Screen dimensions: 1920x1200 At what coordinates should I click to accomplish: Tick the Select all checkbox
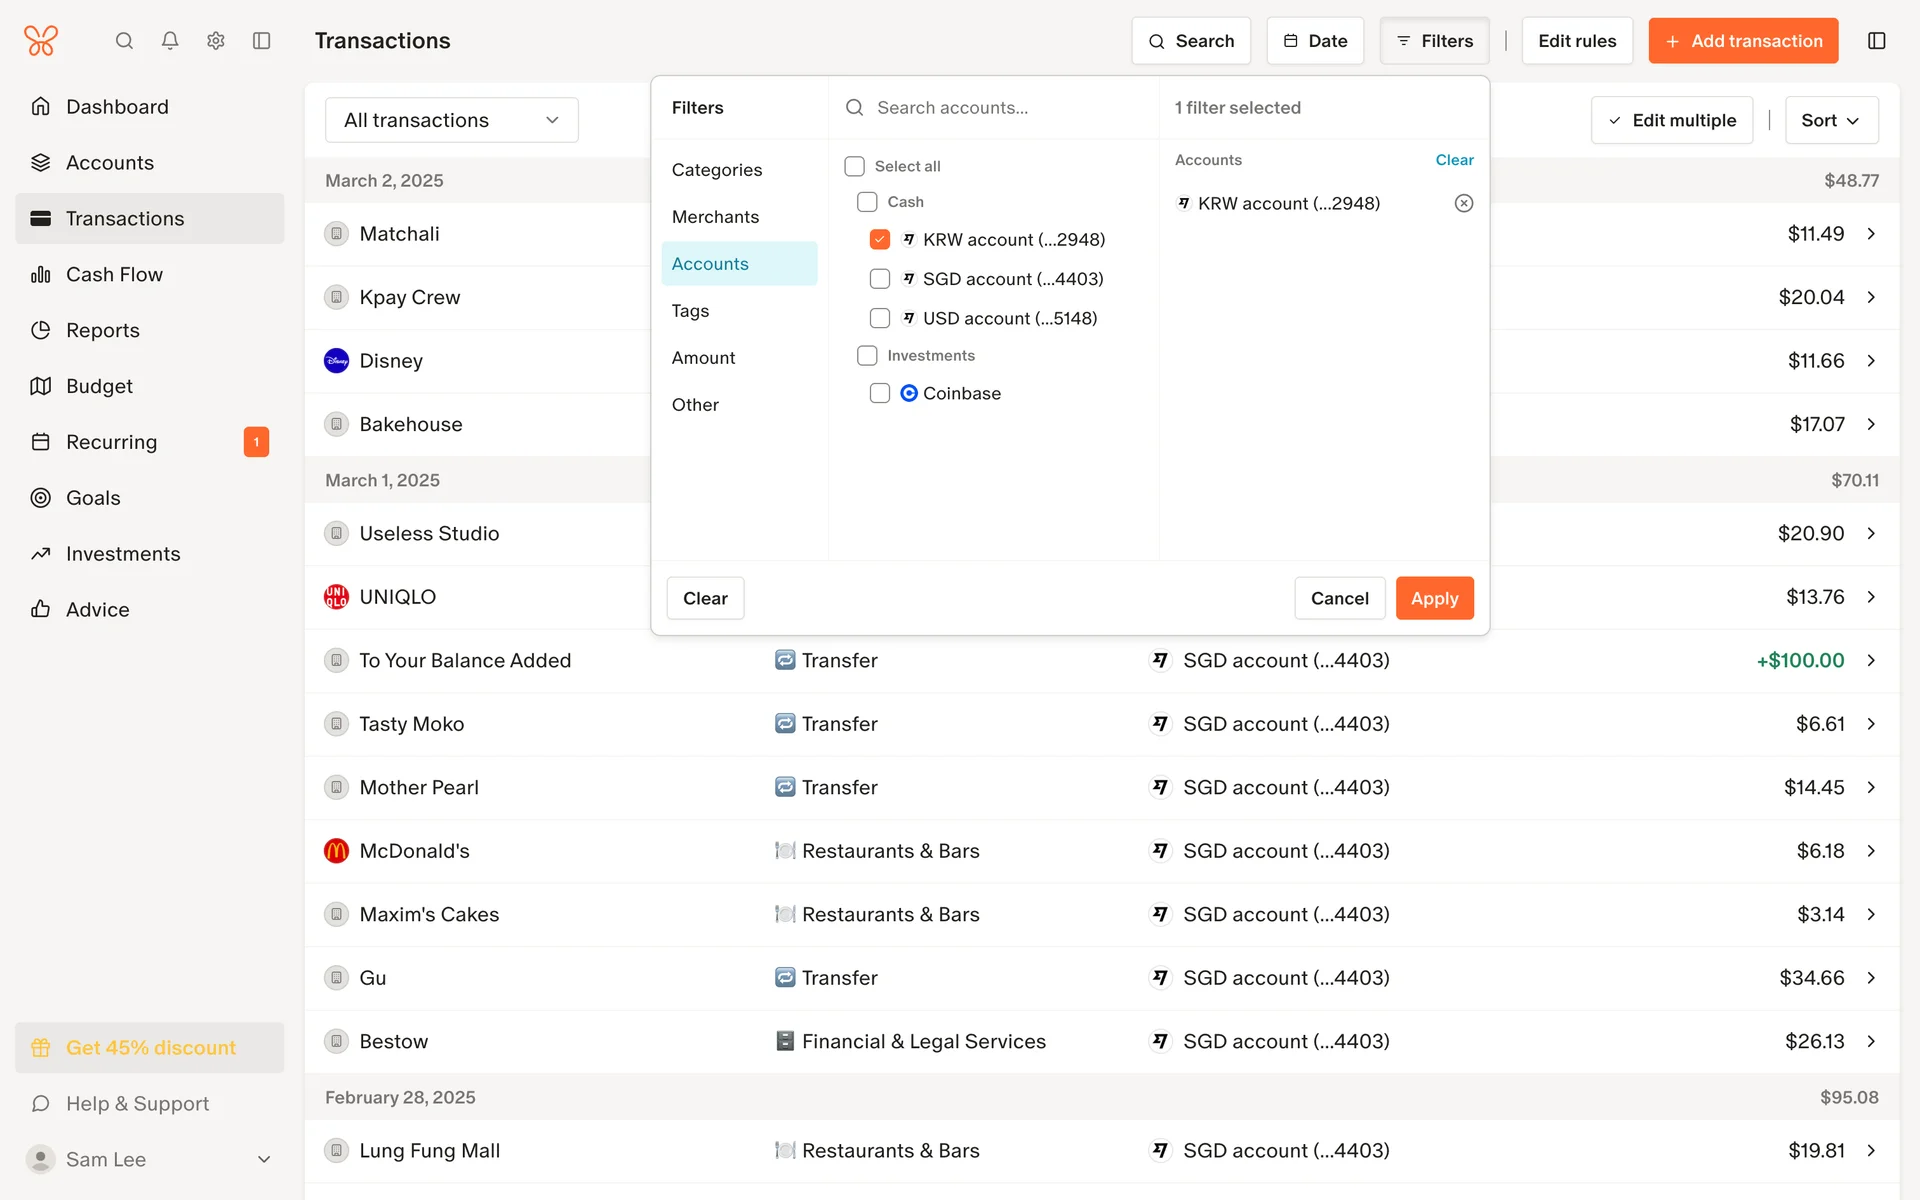tap(855, 166)
